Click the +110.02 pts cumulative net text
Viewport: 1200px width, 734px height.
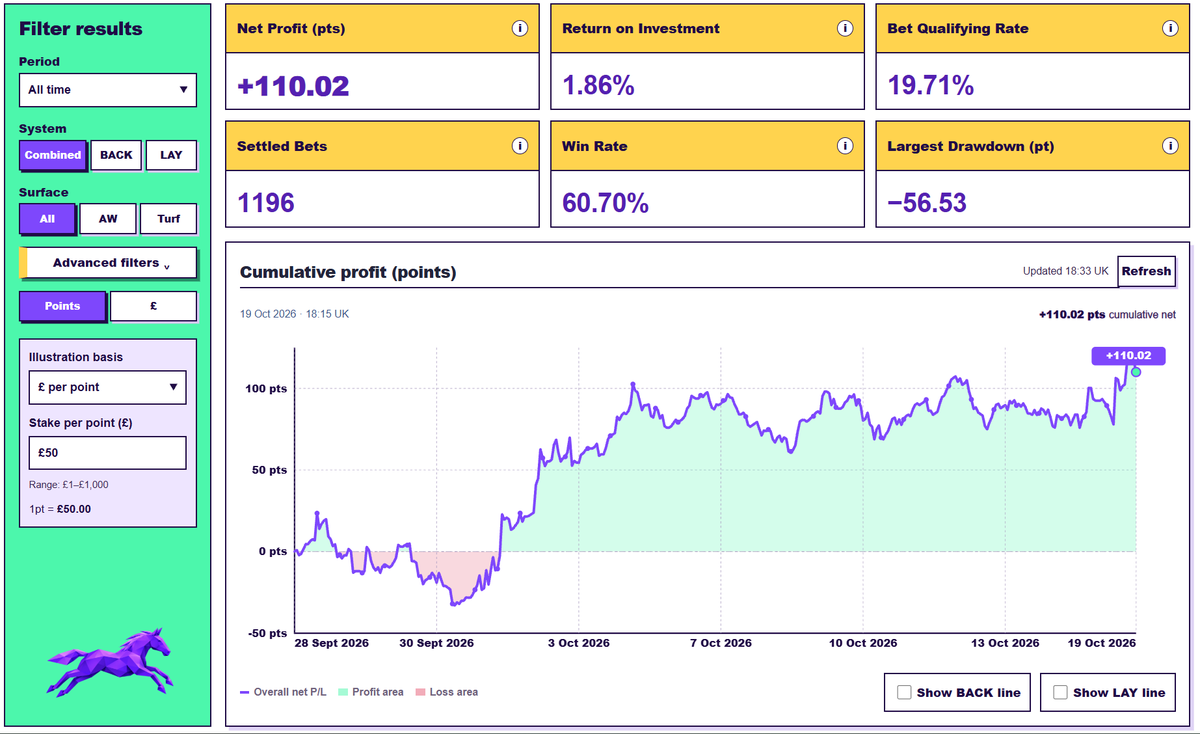point(1107,314)
